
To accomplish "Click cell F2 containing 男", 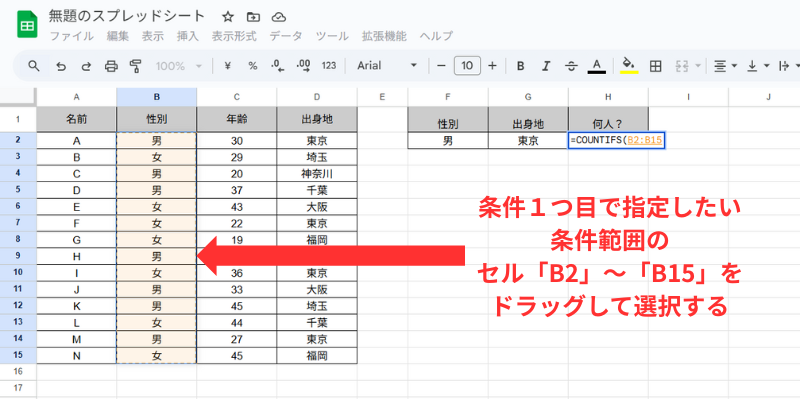I will coord(447,140).
